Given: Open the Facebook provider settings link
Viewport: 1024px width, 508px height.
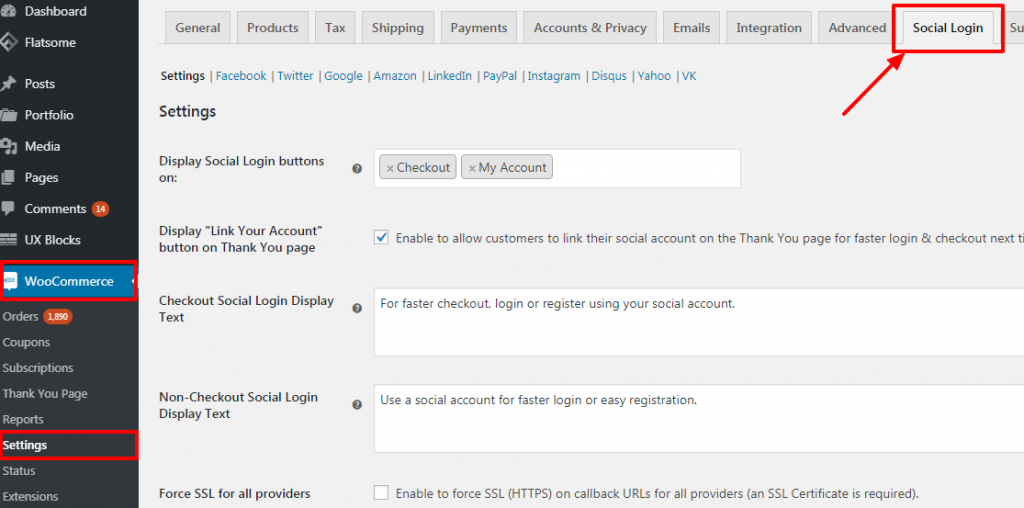Looking at the screenshot, I should 241,76.
